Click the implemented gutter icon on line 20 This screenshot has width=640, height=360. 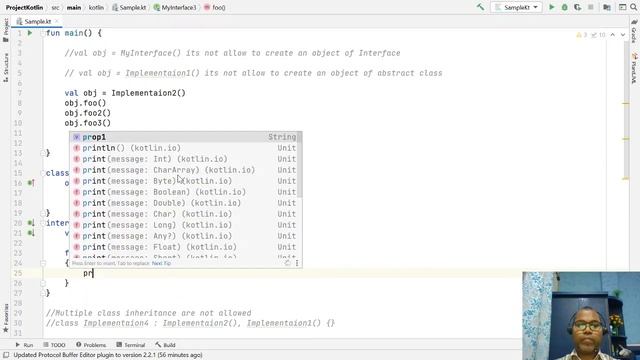(x=31, y=223)
